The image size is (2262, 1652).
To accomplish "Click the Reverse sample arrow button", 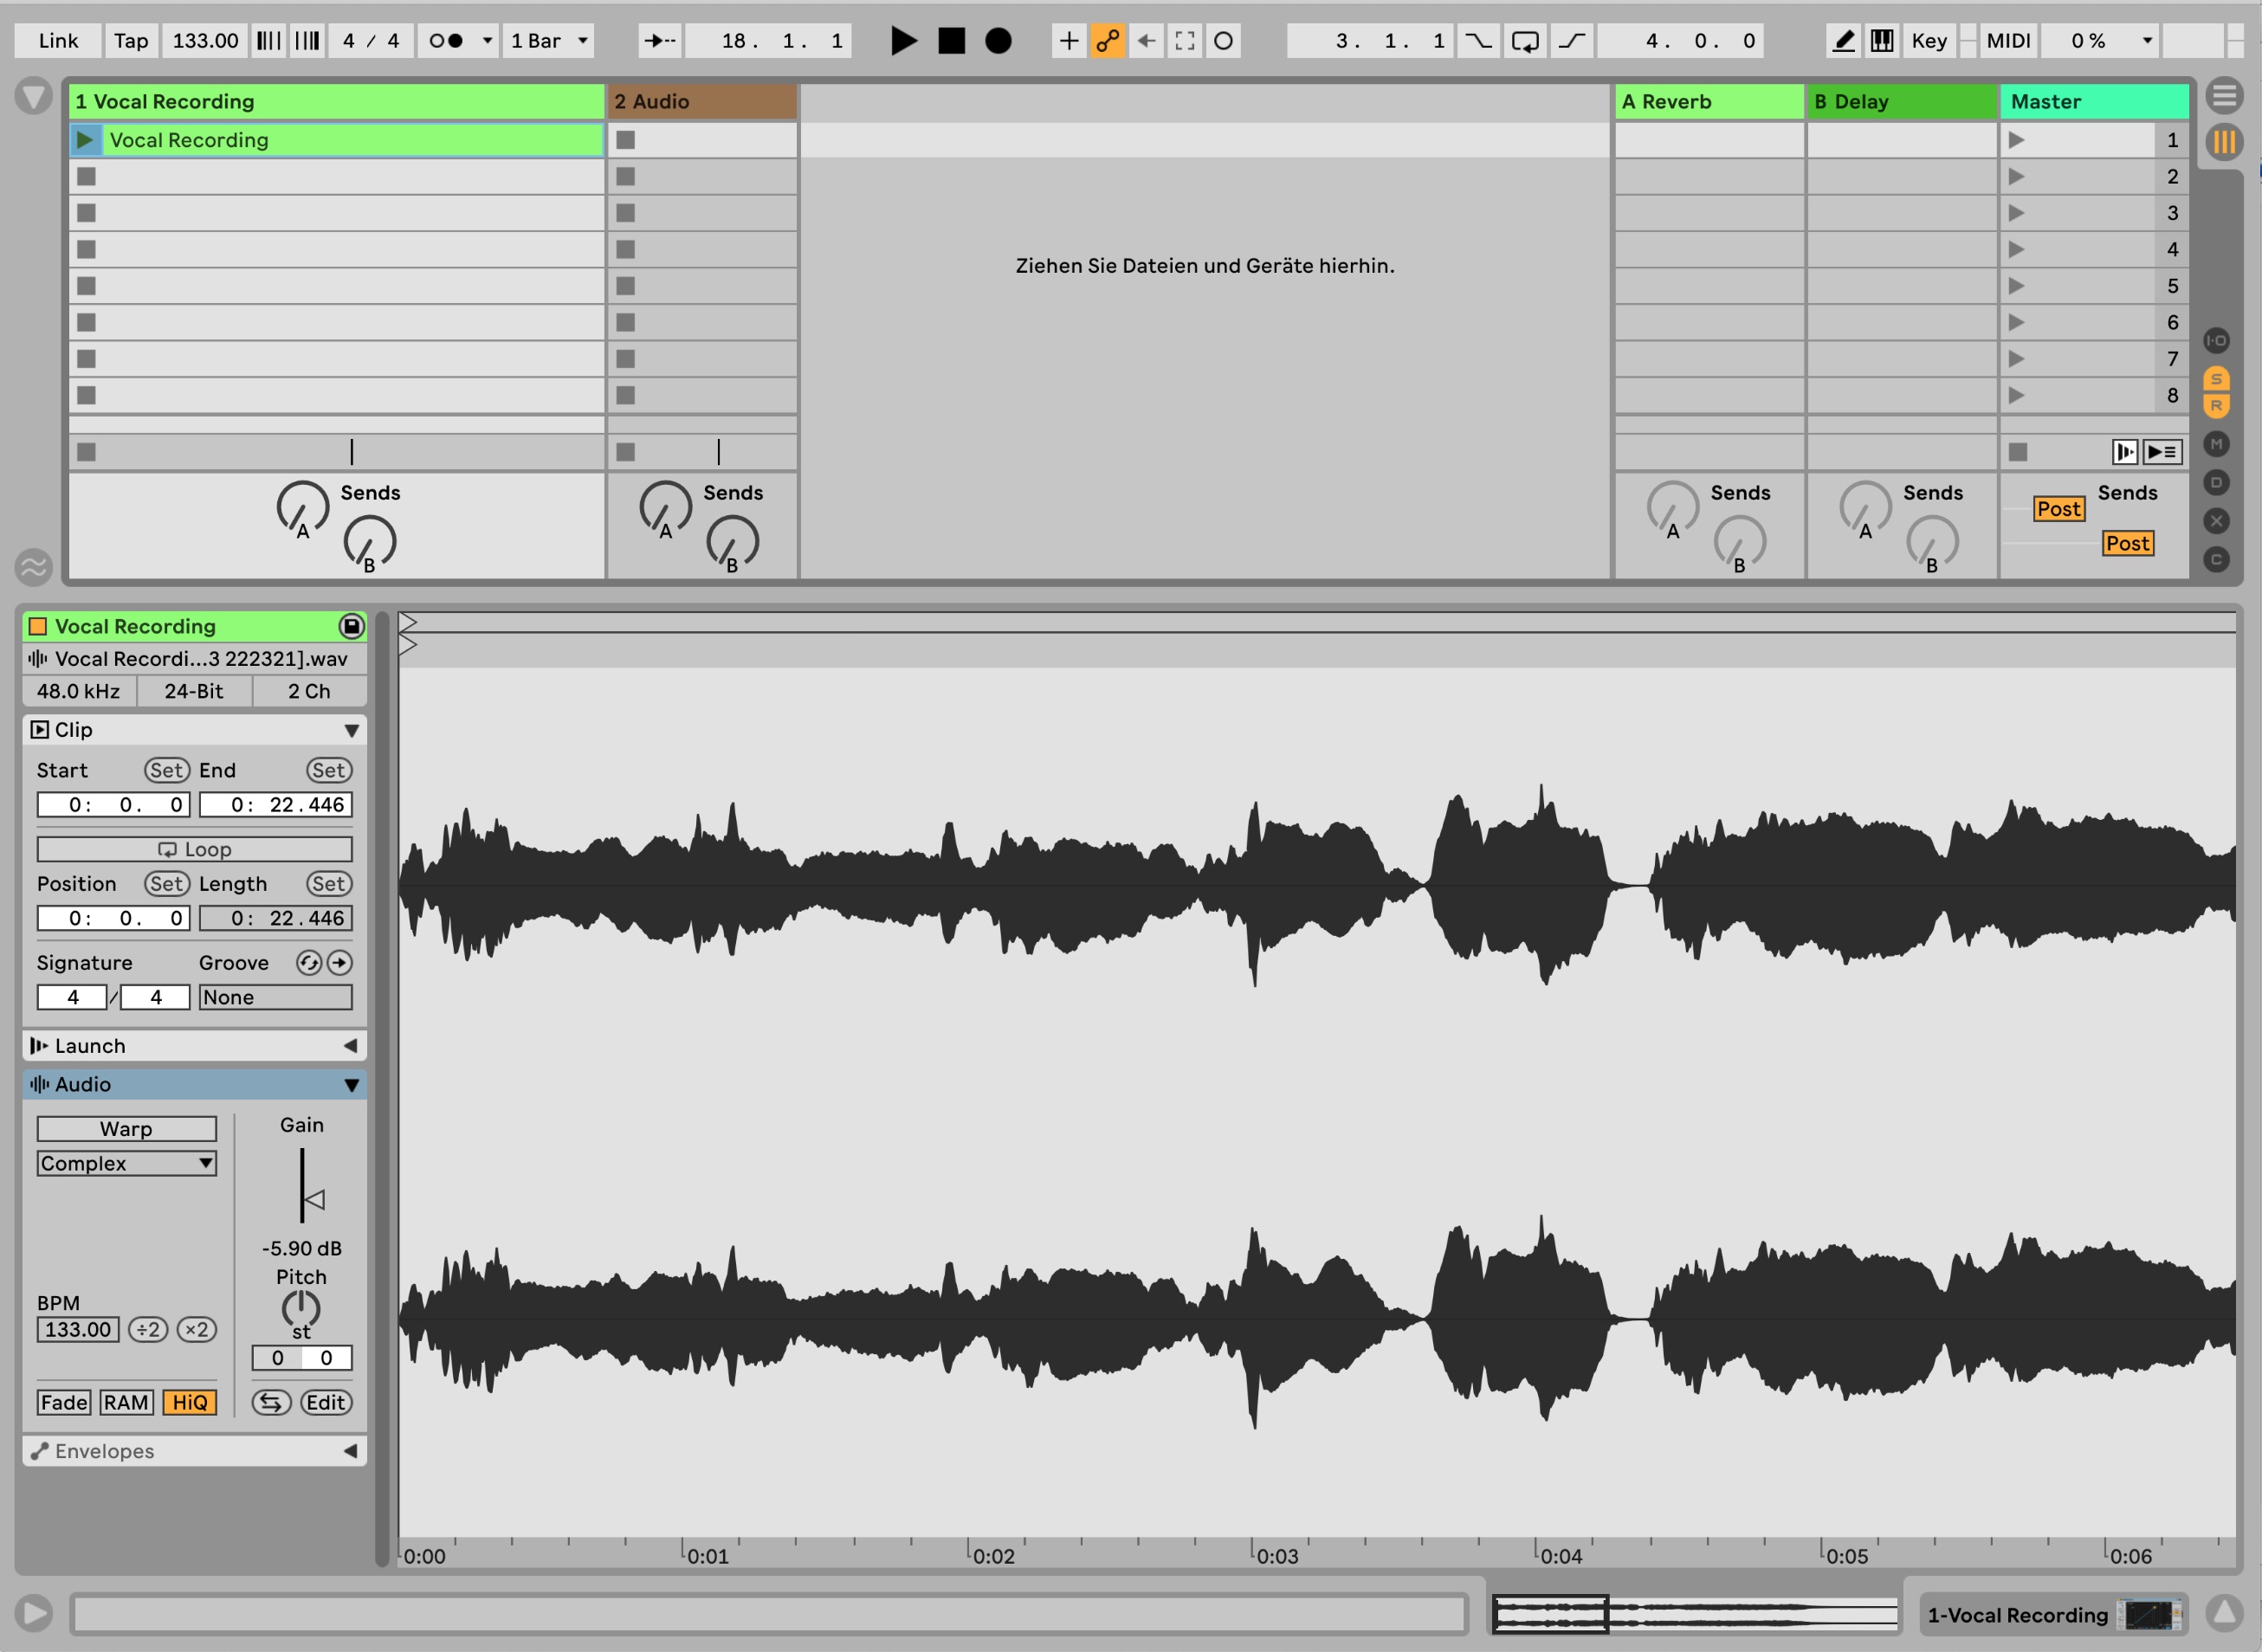I will click(x=270, y=1402).
